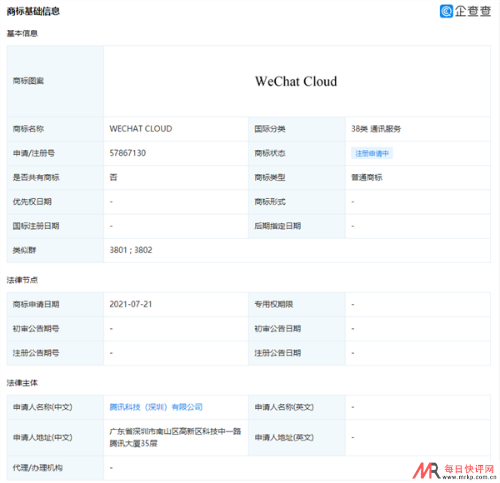Click the 申请人地址(中文) label

pos(43,437)
